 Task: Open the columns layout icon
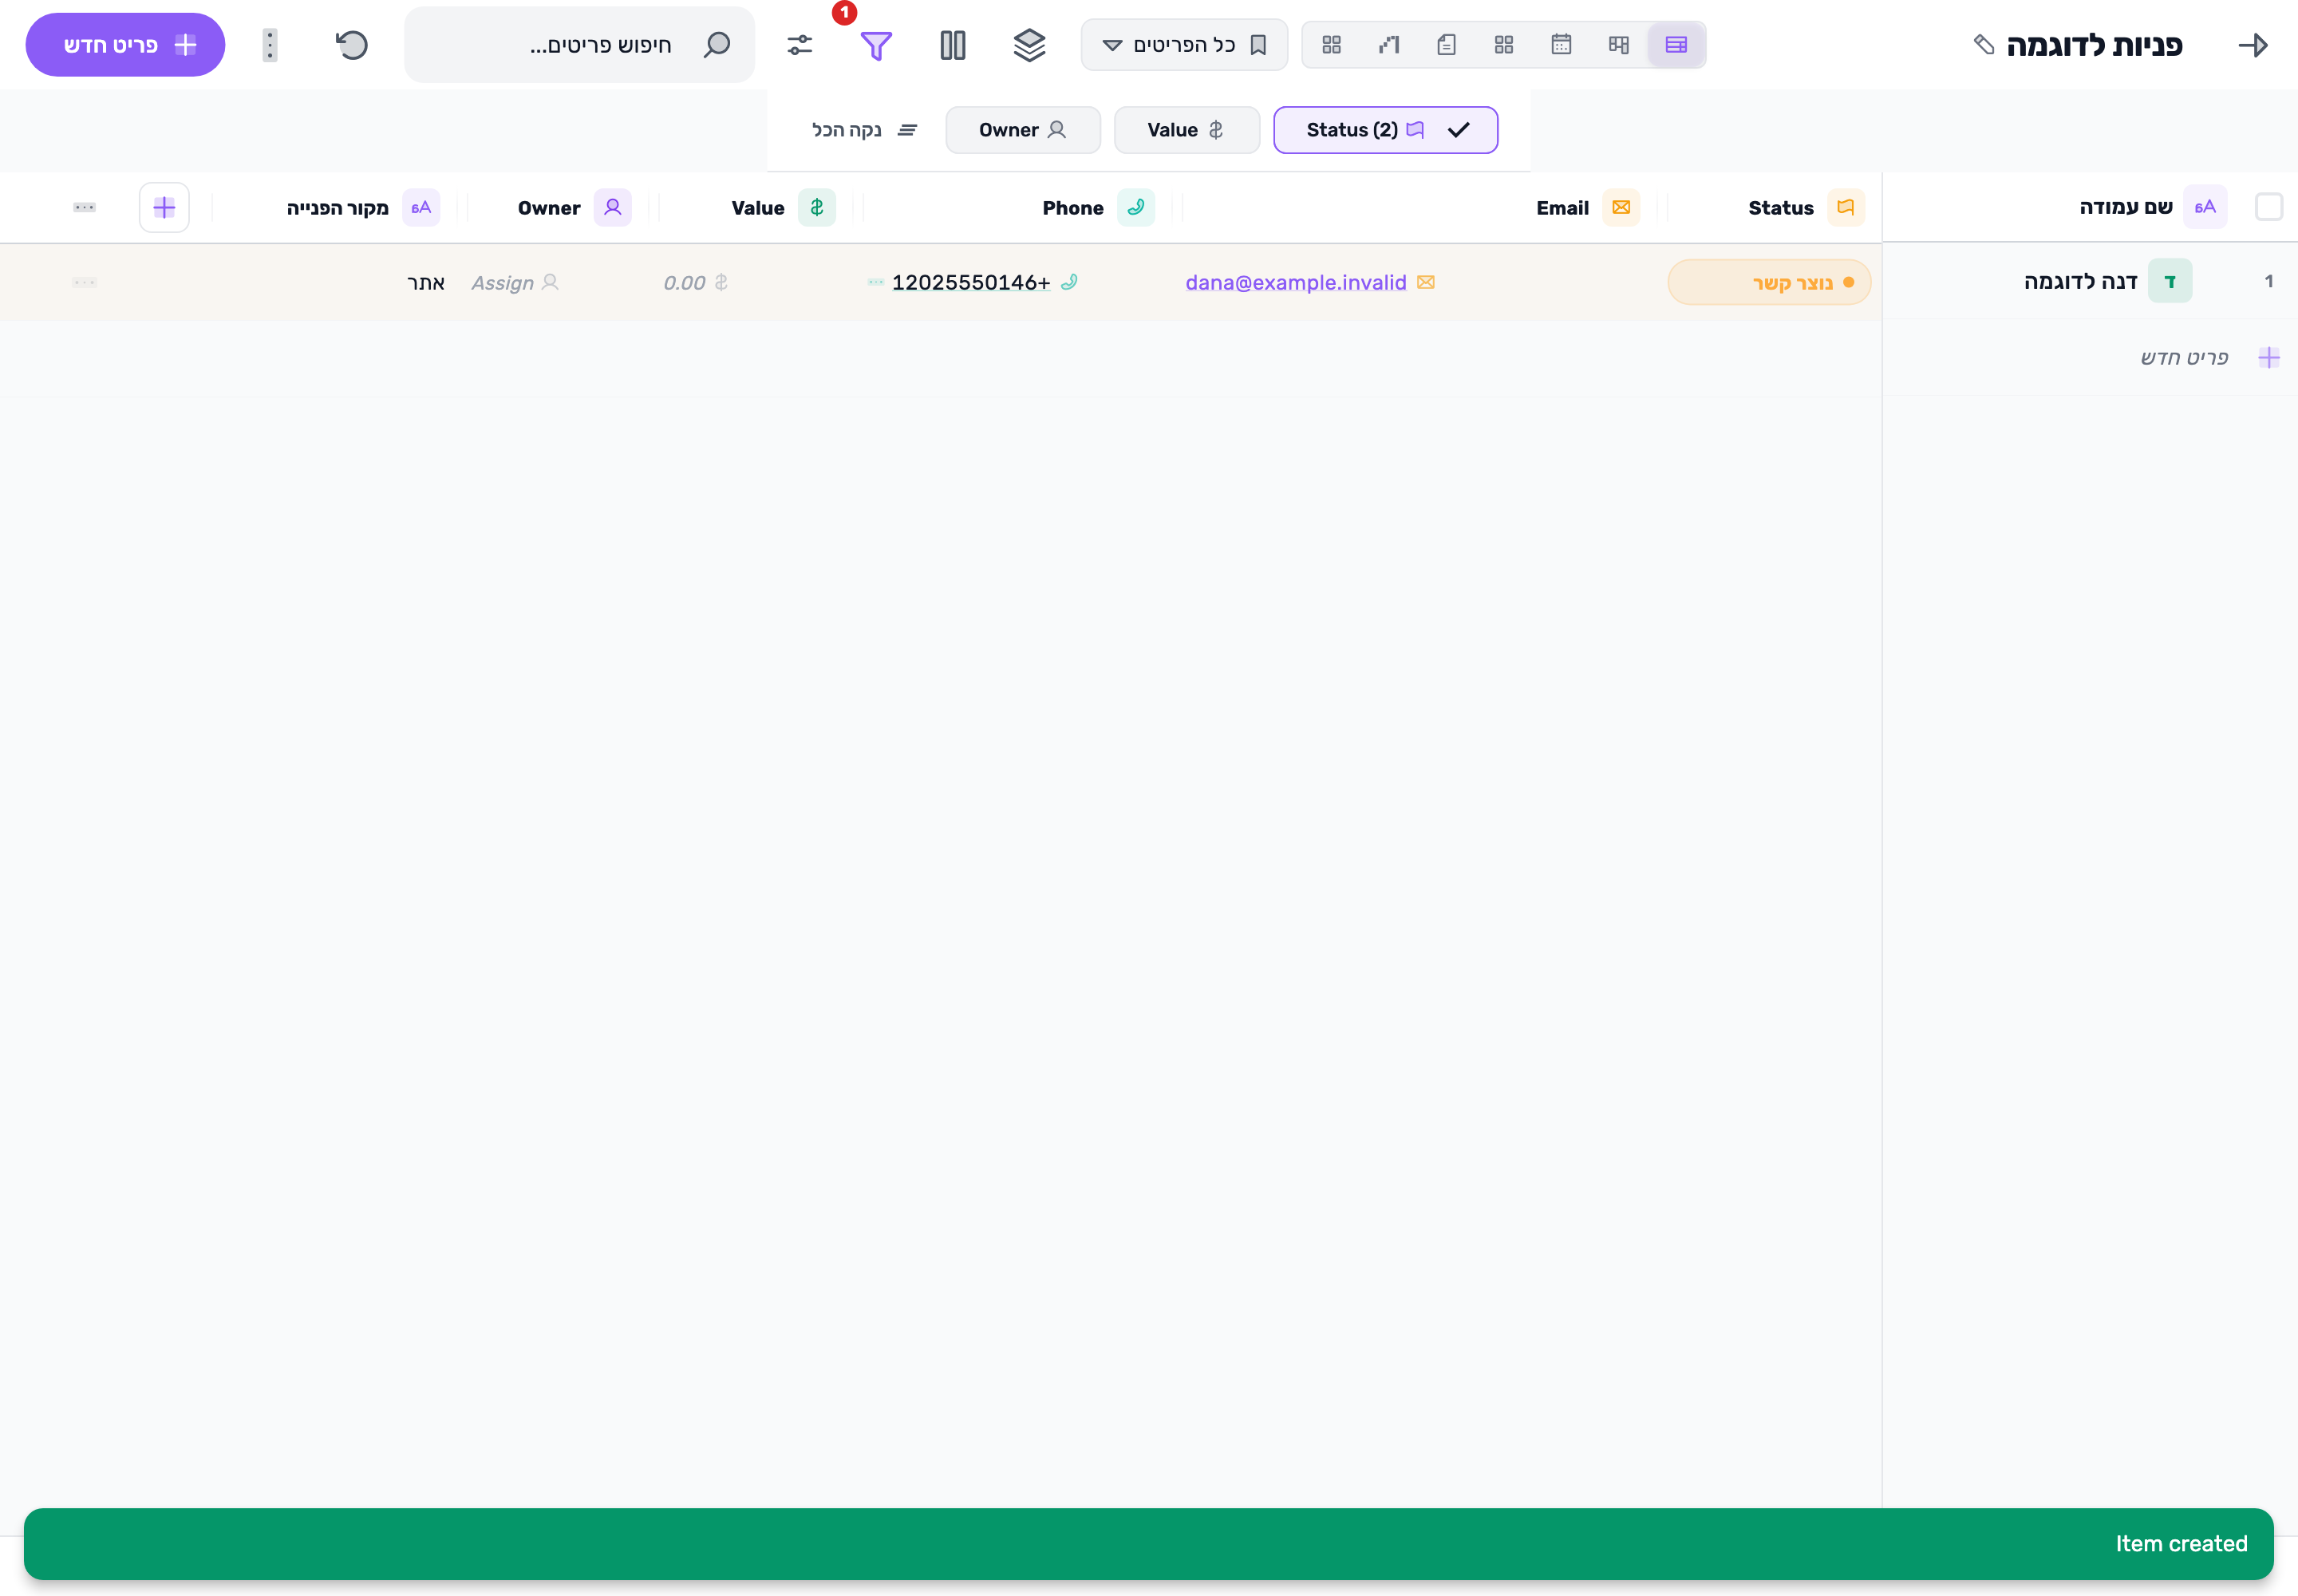[953, 45]
